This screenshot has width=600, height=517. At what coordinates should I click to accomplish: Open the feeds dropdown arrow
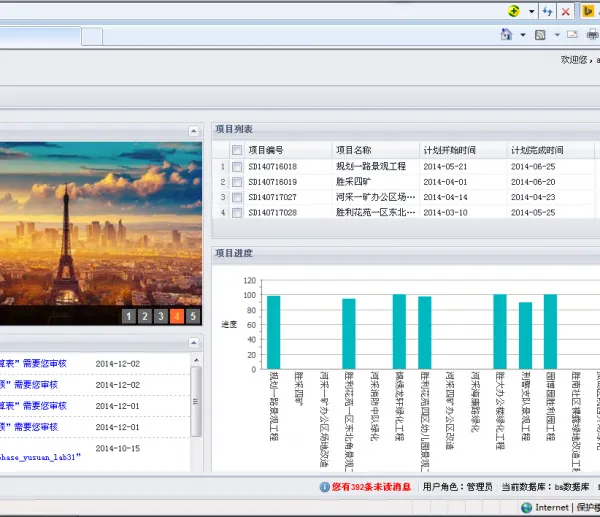click(x=557, y=35)
